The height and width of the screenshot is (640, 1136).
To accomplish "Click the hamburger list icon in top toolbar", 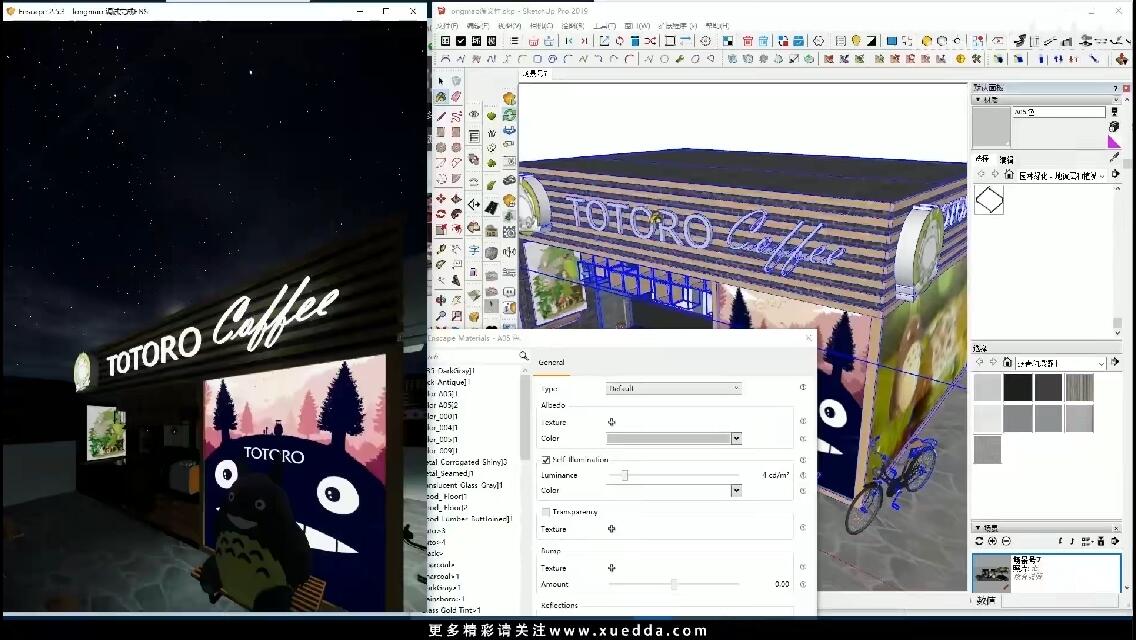I will coord(514,41).
